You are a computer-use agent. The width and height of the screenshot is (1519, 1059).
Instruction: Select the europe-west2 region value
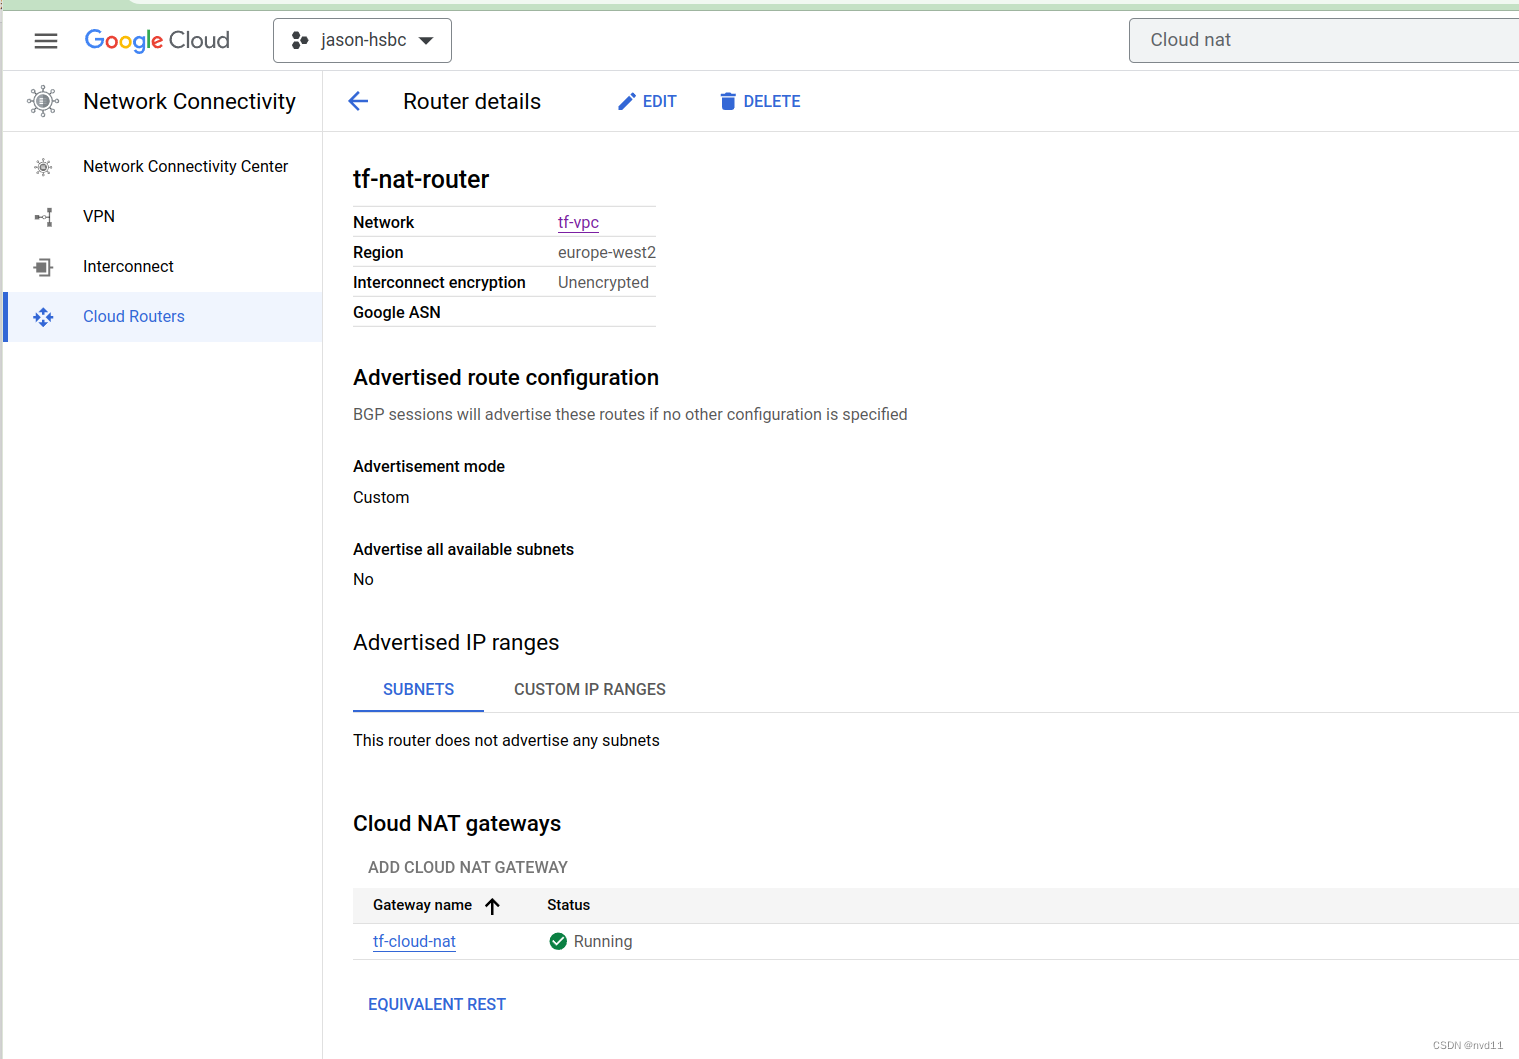click(607, 252)
